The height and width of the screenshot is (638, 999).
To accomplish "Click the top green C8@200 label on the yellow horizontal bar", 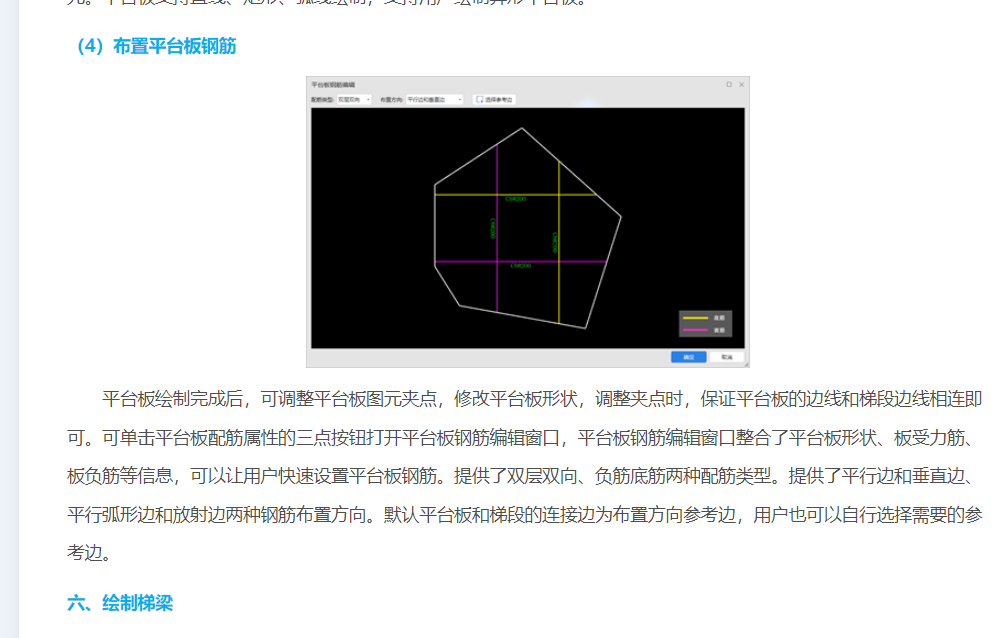I will [515, 199].
